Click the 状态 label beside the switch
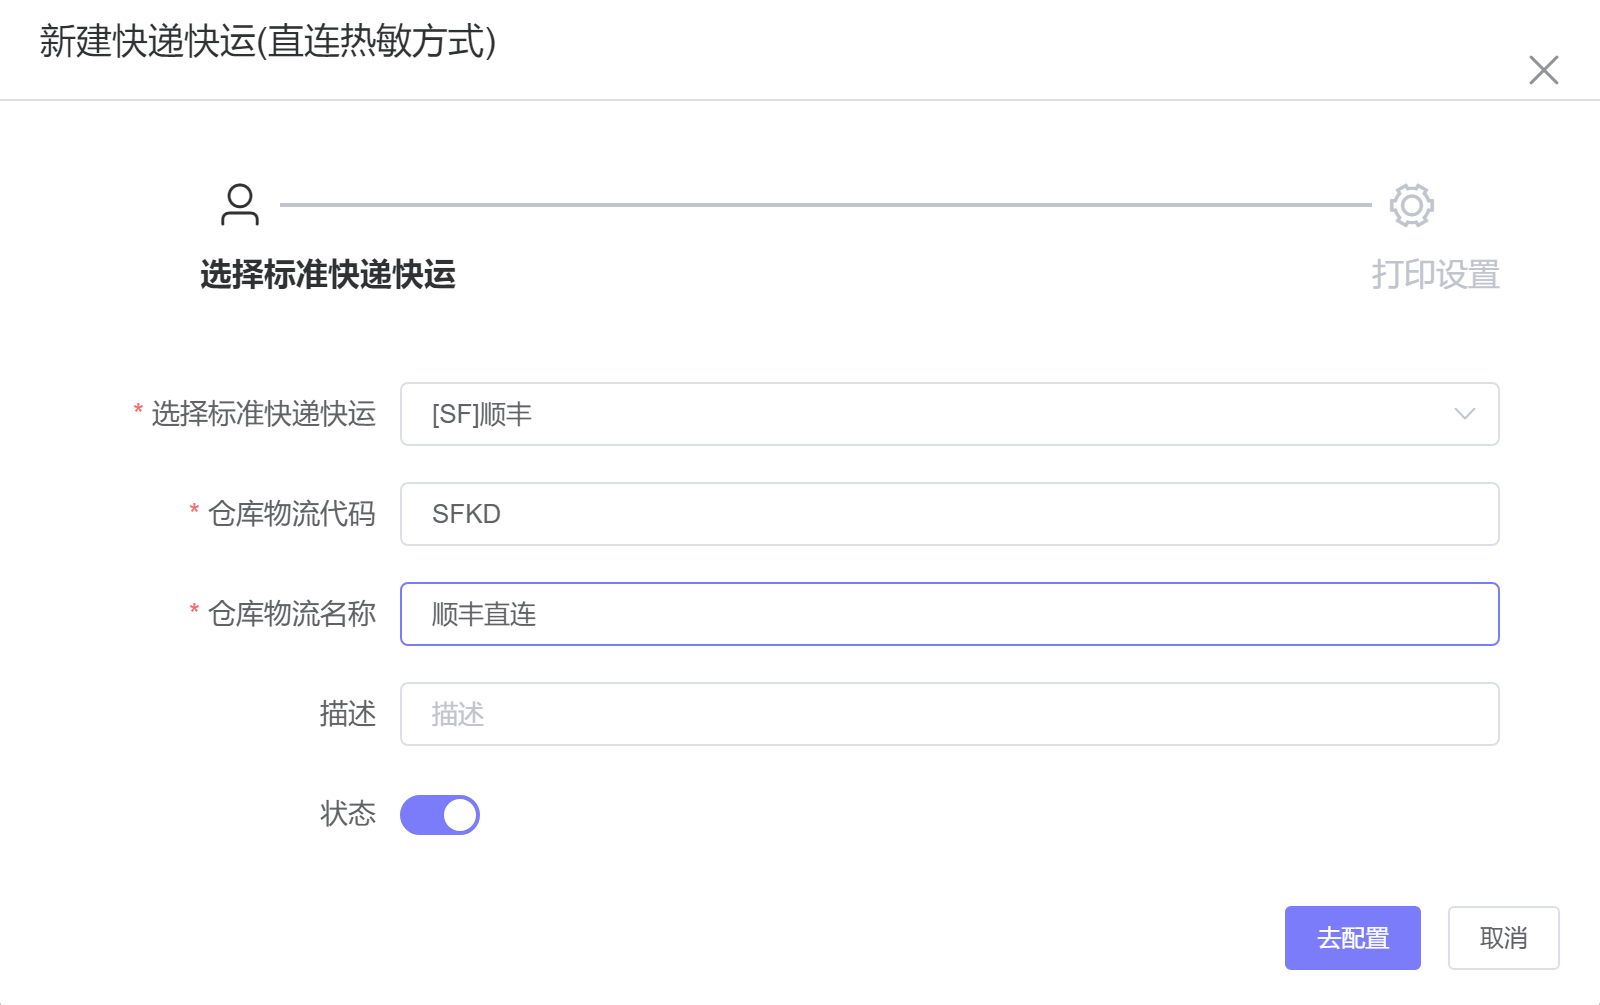 pyautogui.click(x=347, y=814)
